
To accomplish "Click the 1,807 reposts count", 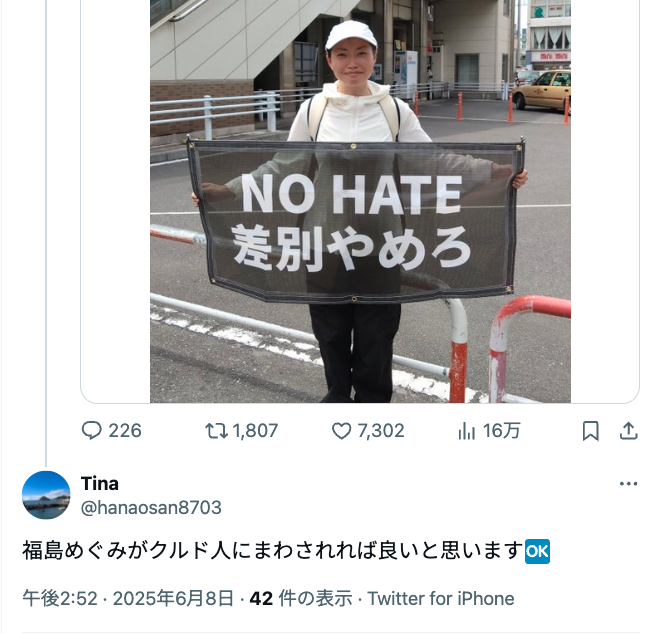I will point(255,431).
